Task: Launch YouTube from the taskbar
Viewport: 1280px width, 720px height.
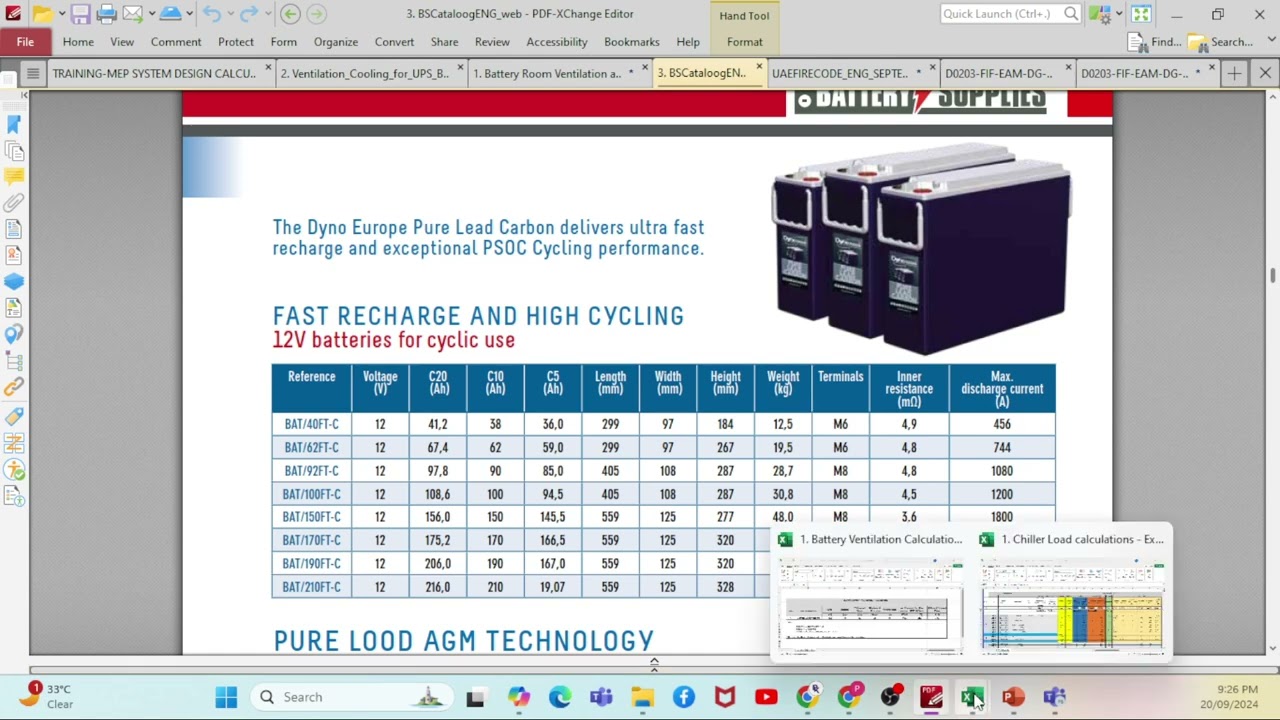Action: click(766, 697)
